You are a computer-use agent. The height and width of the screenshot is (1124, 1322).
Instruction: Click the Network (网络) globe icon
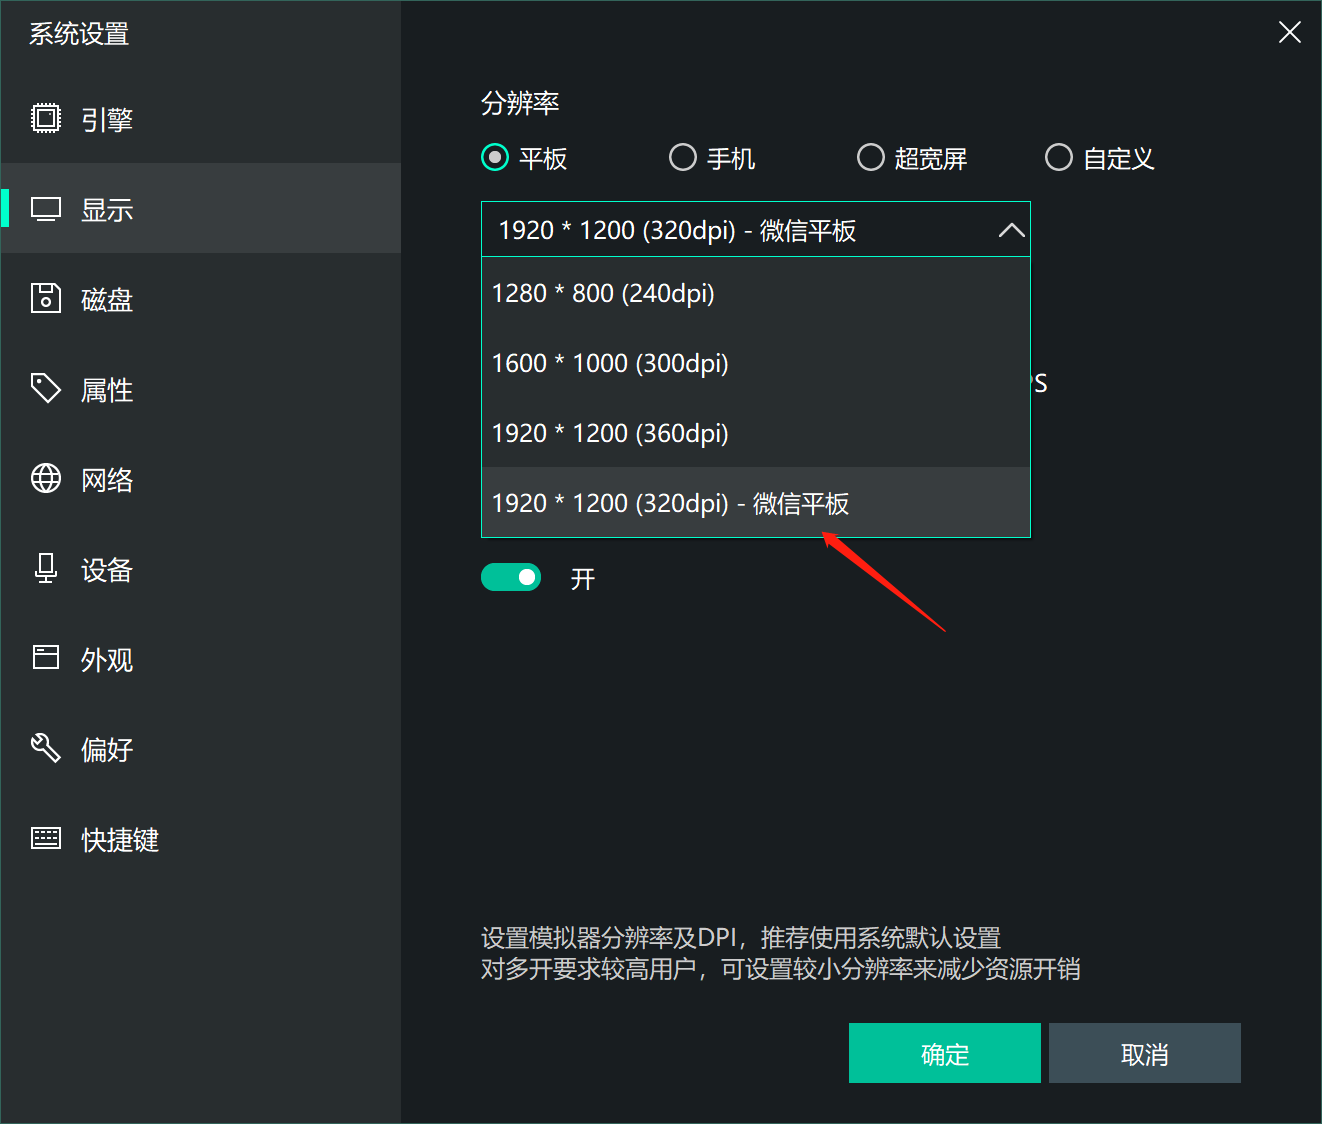coord(46,479)
